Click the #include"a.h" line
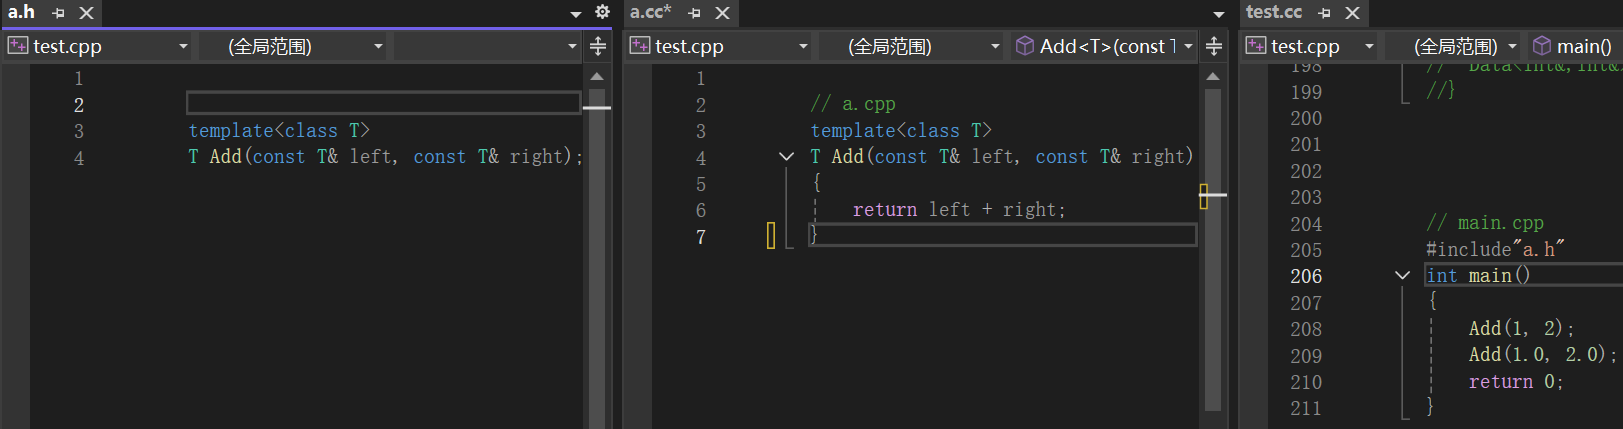Screen dimensions: 1623x429 click(x=1495, y=249)
